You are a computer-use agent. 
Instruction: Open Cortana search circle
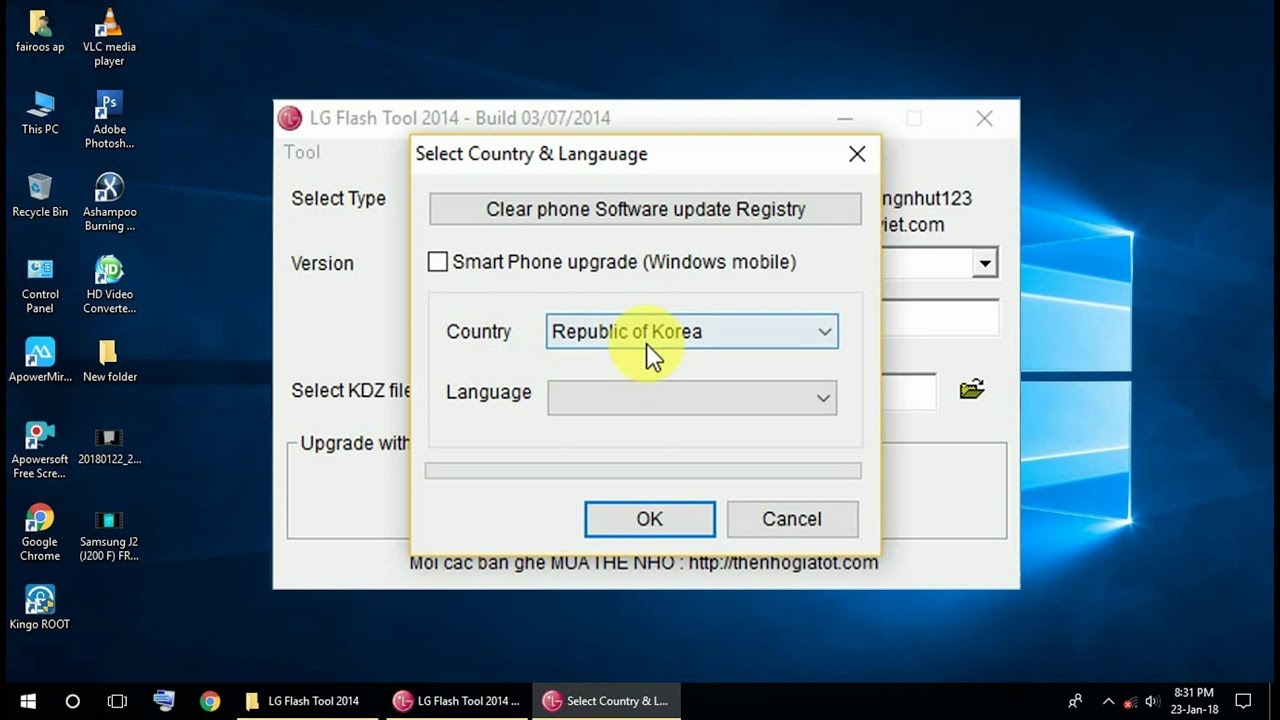(x=72, y=701)
